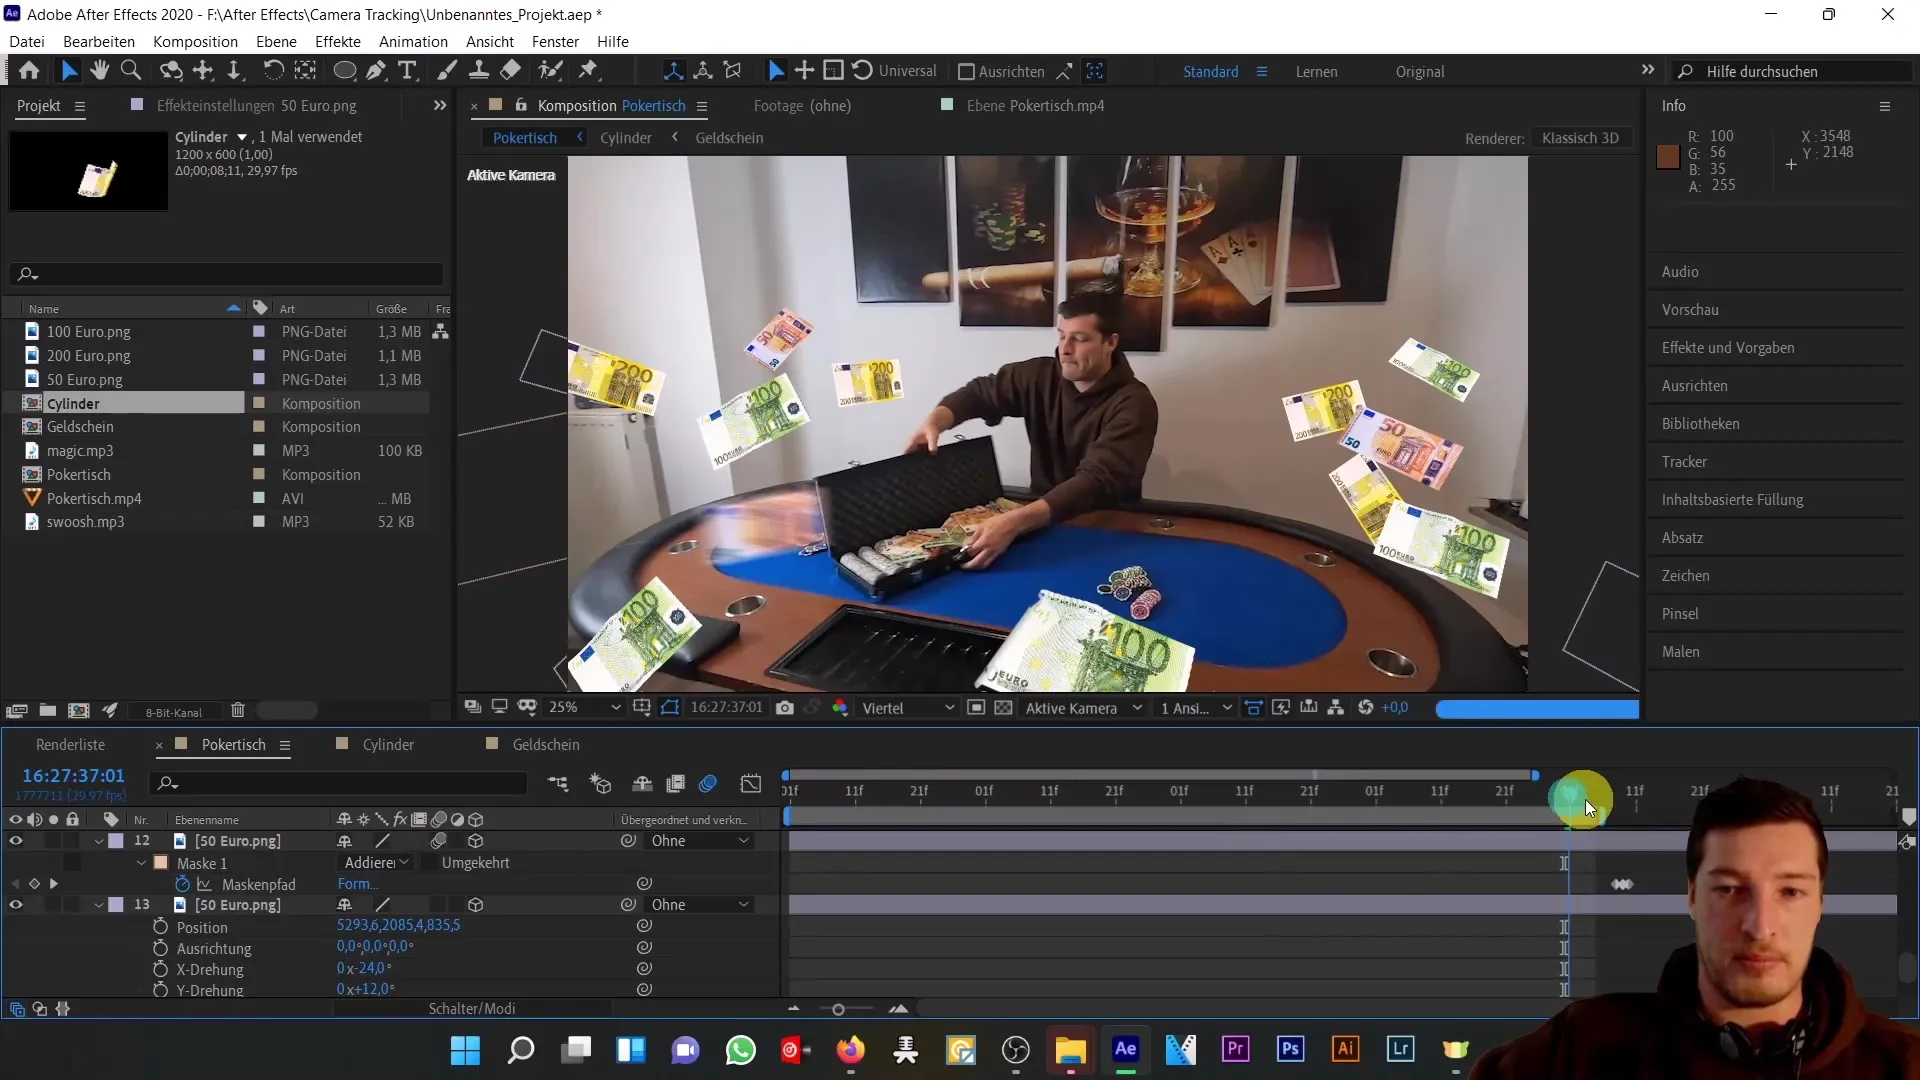Screen dimensions: 1920x1080
Task: Open the Komposition menu in menu bar
Action: (x=195, y=41)
